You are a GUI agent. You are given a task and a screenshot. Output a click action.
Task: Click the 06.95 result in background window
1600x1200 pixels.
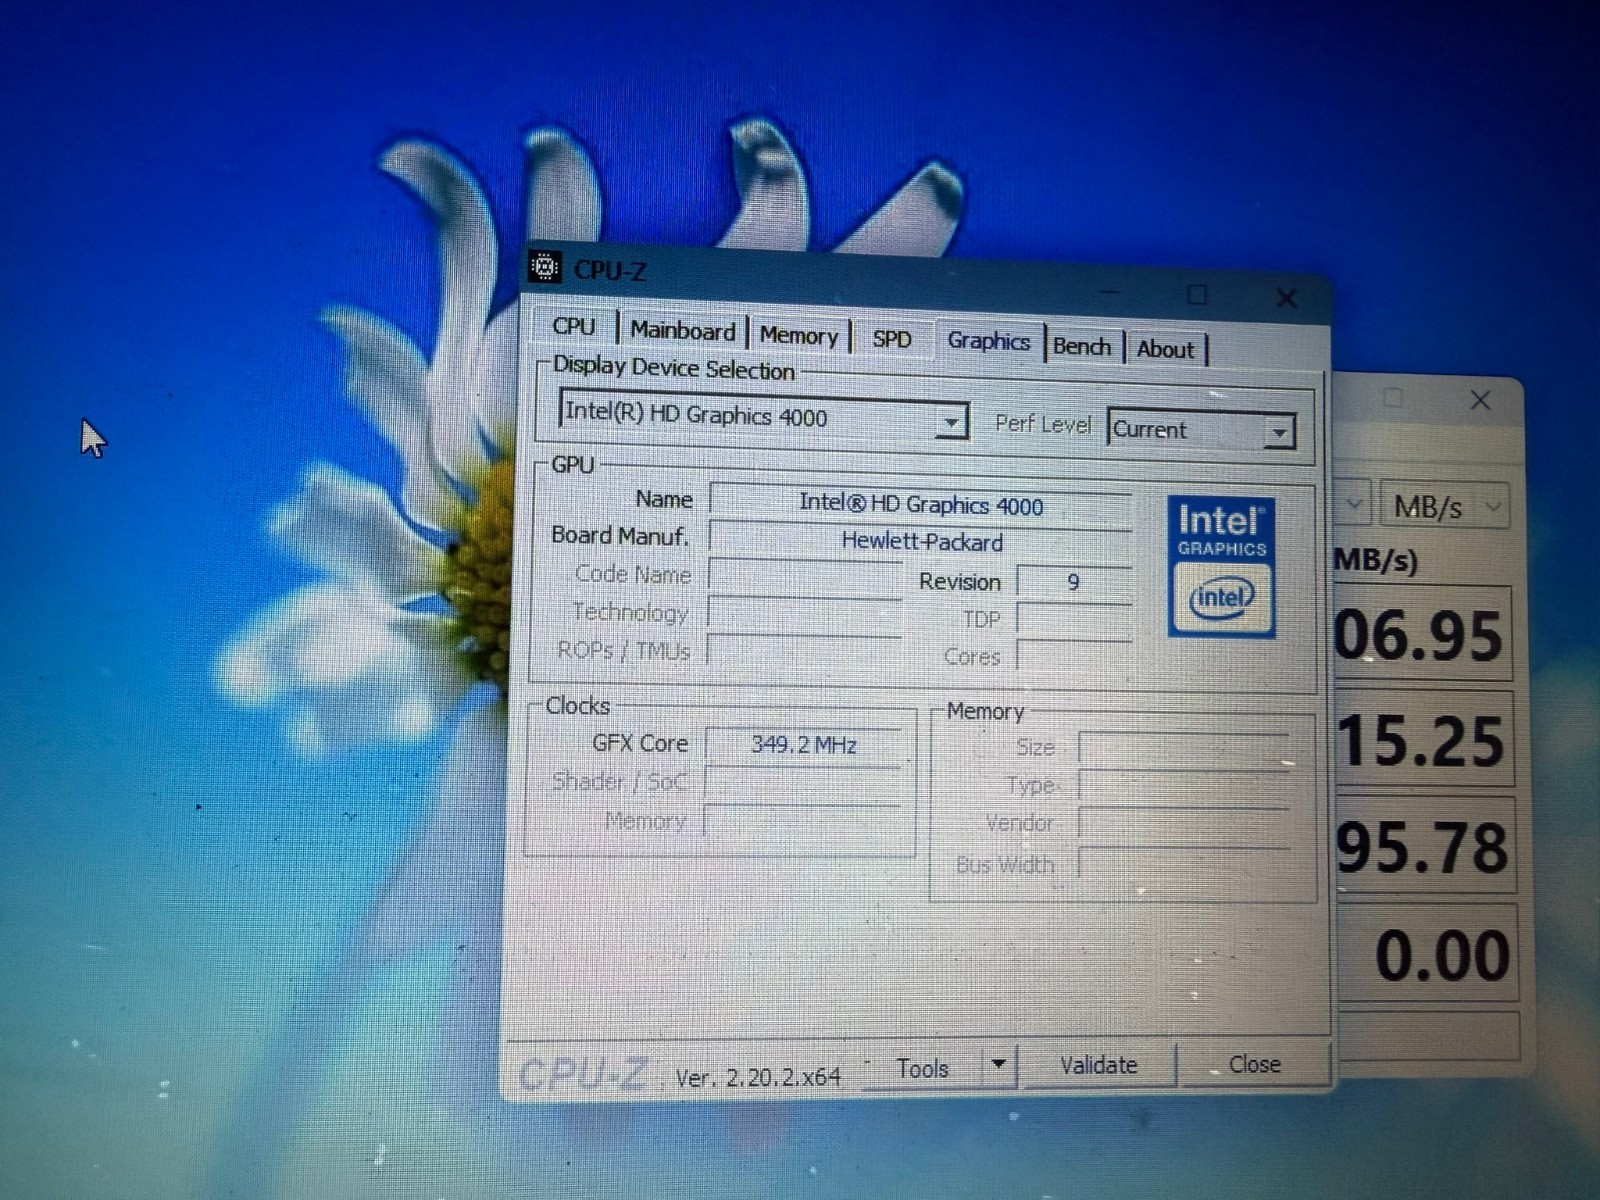(1422, 636)
